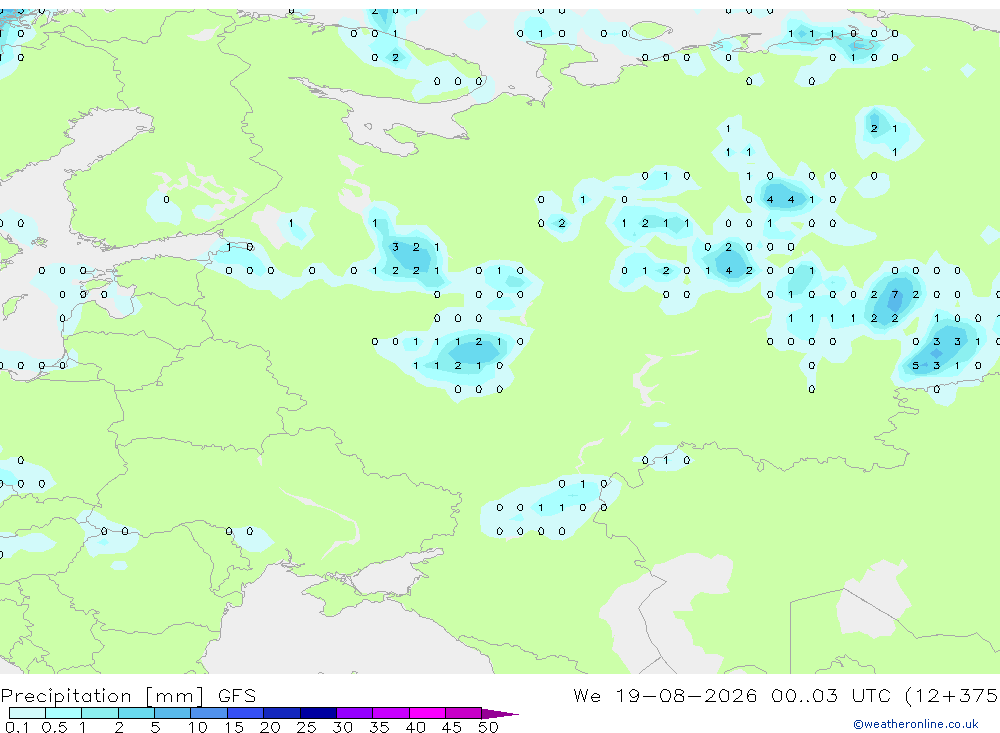Click the 20–25 mm dark blue swatch
The image size is (1000, 733).
(282, 713)
